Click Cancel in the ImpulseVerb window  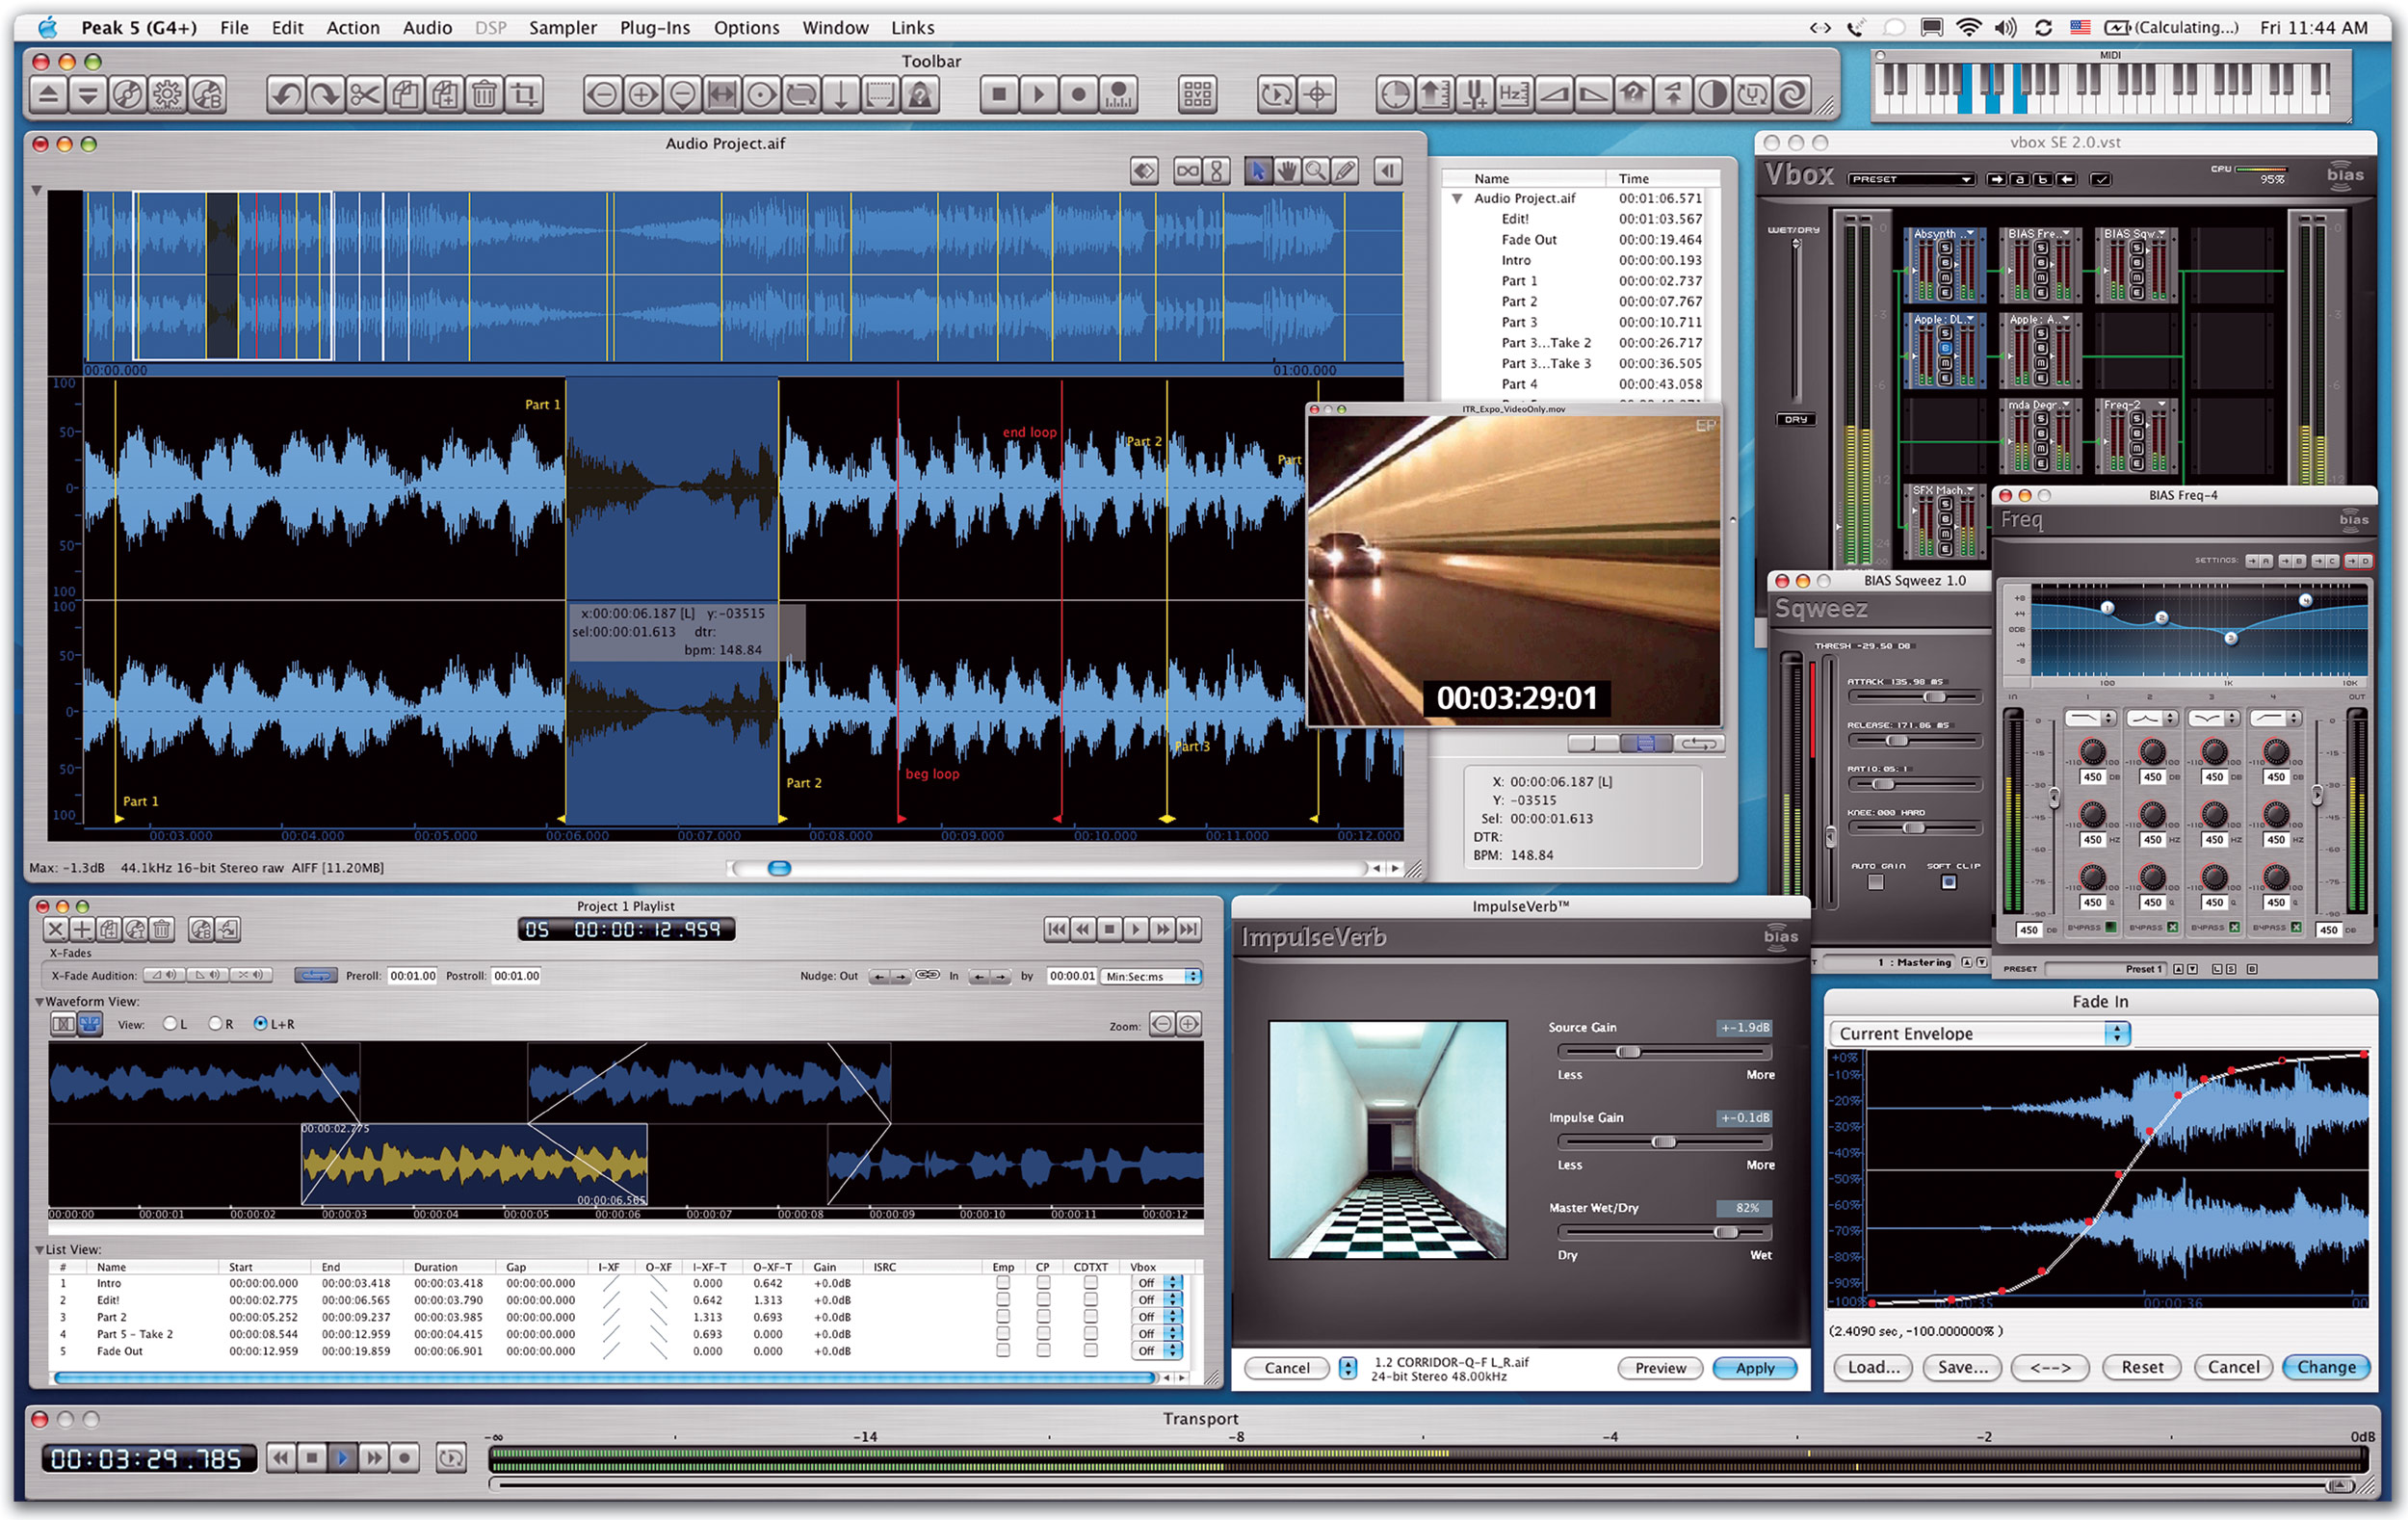pyautogui.click(x=1287, y=1368)
